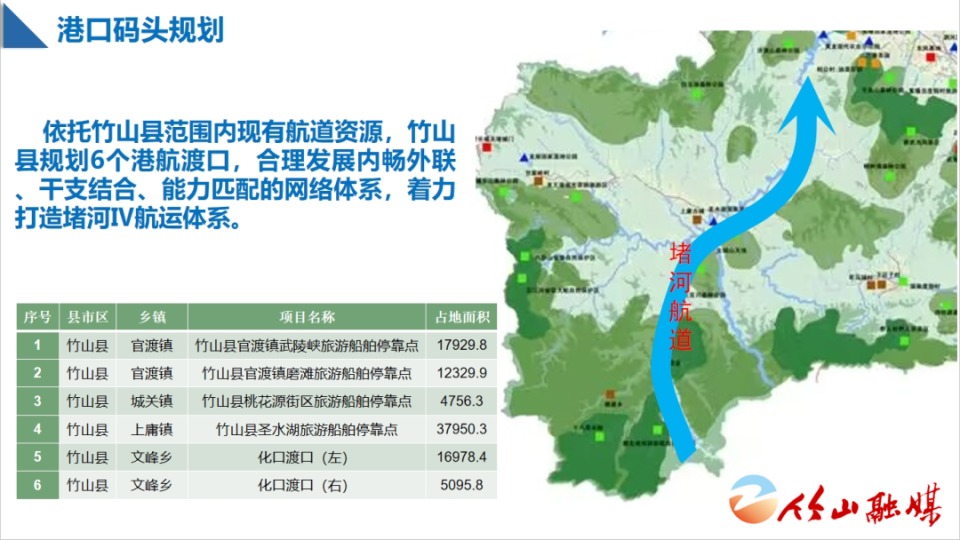Click area value 16978.4
This screenshot has height=540, width=960.
[x=462, y=457]
